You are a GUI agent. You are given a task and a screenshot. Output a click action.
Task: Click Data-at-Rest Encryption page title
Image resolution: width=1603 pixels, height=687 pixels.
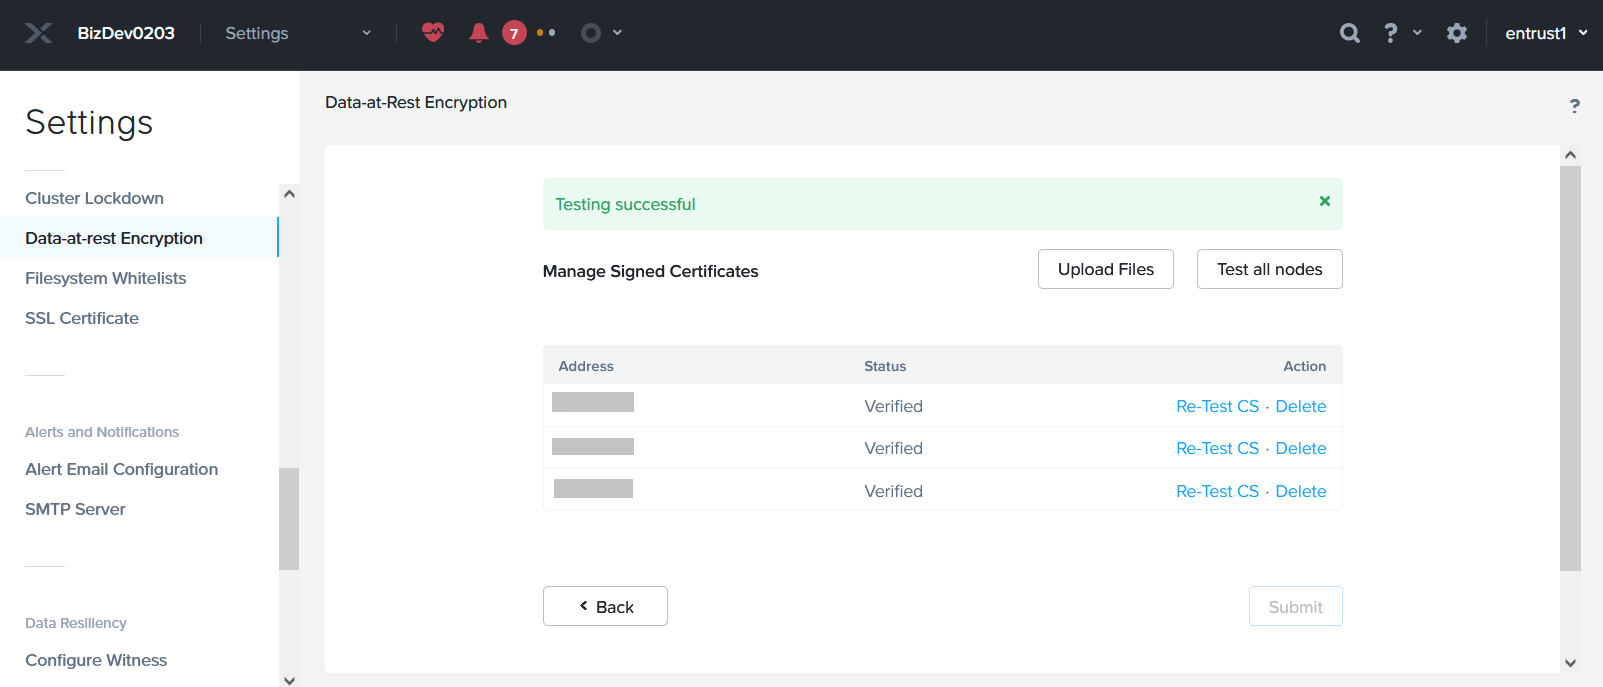416,102
